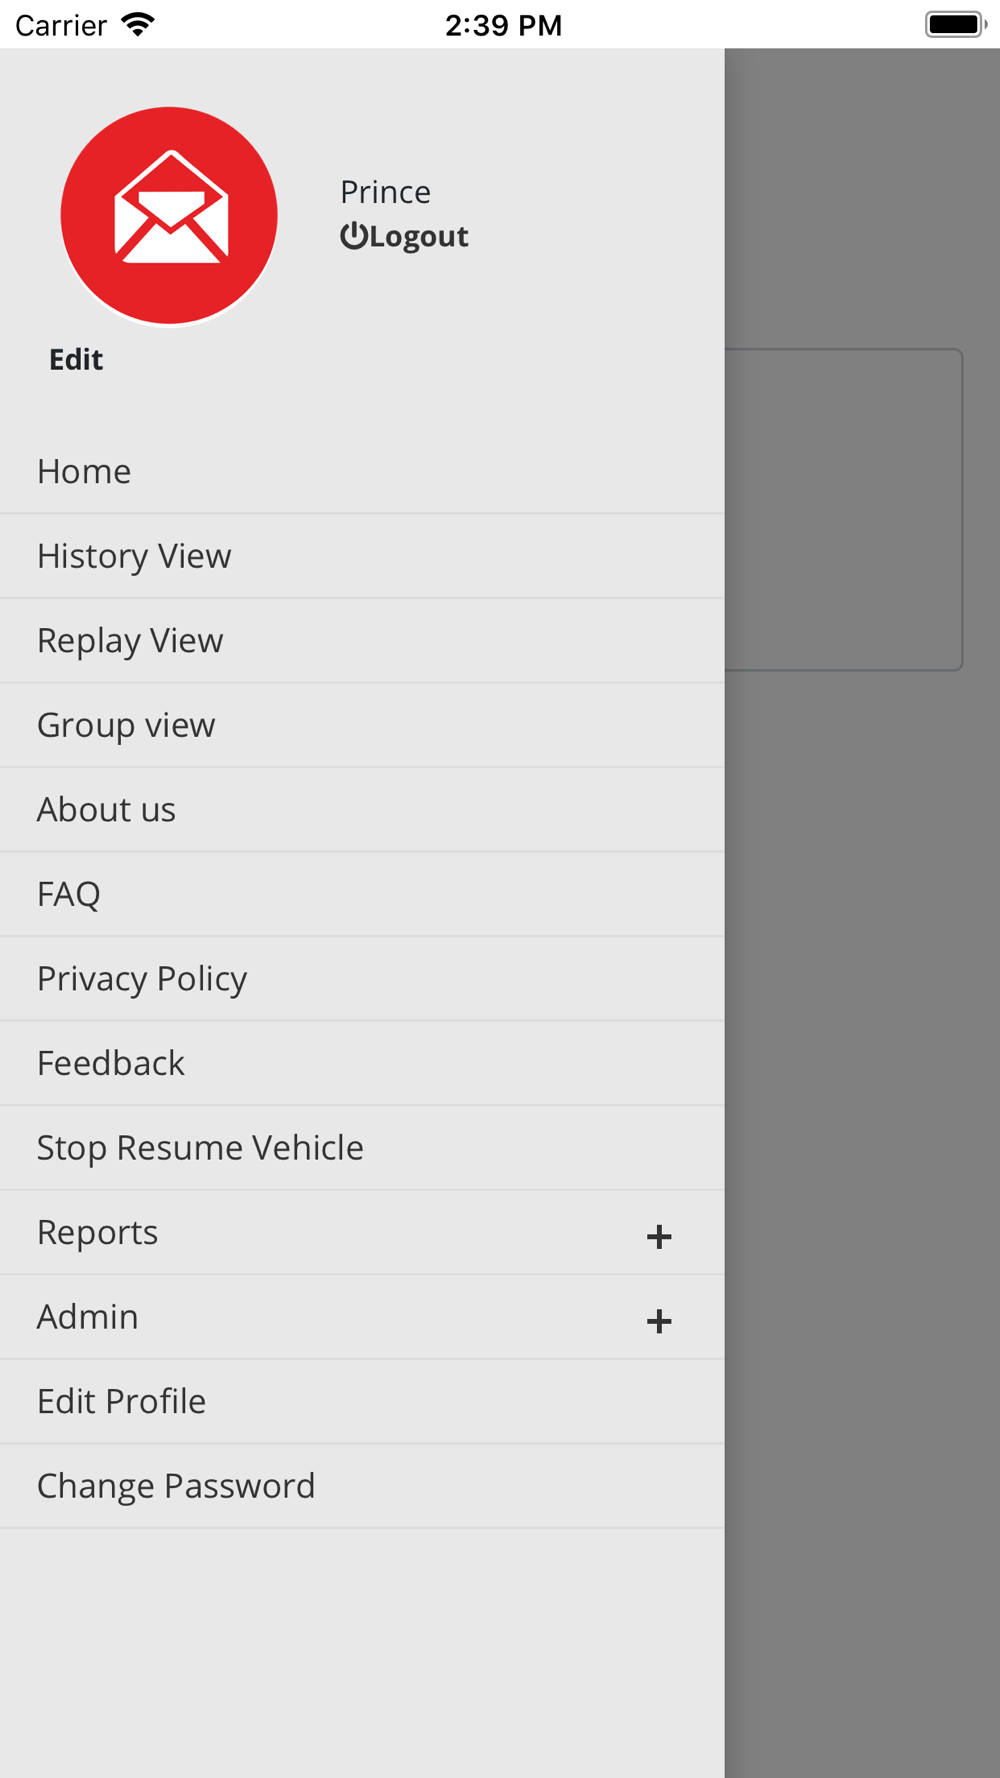Click the Edit label under avatar
Screen dimensions: 1000x1778
[x=76, y=360]
